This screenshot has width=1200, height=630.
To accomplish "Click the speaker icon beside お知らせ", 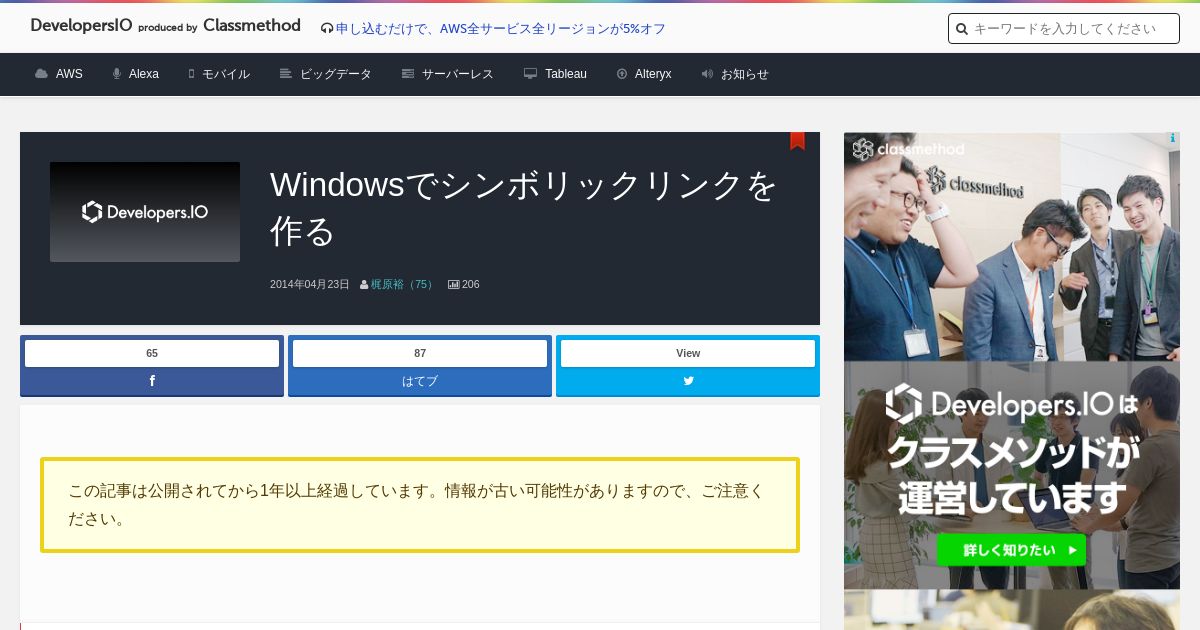I will tap(707, 74).
